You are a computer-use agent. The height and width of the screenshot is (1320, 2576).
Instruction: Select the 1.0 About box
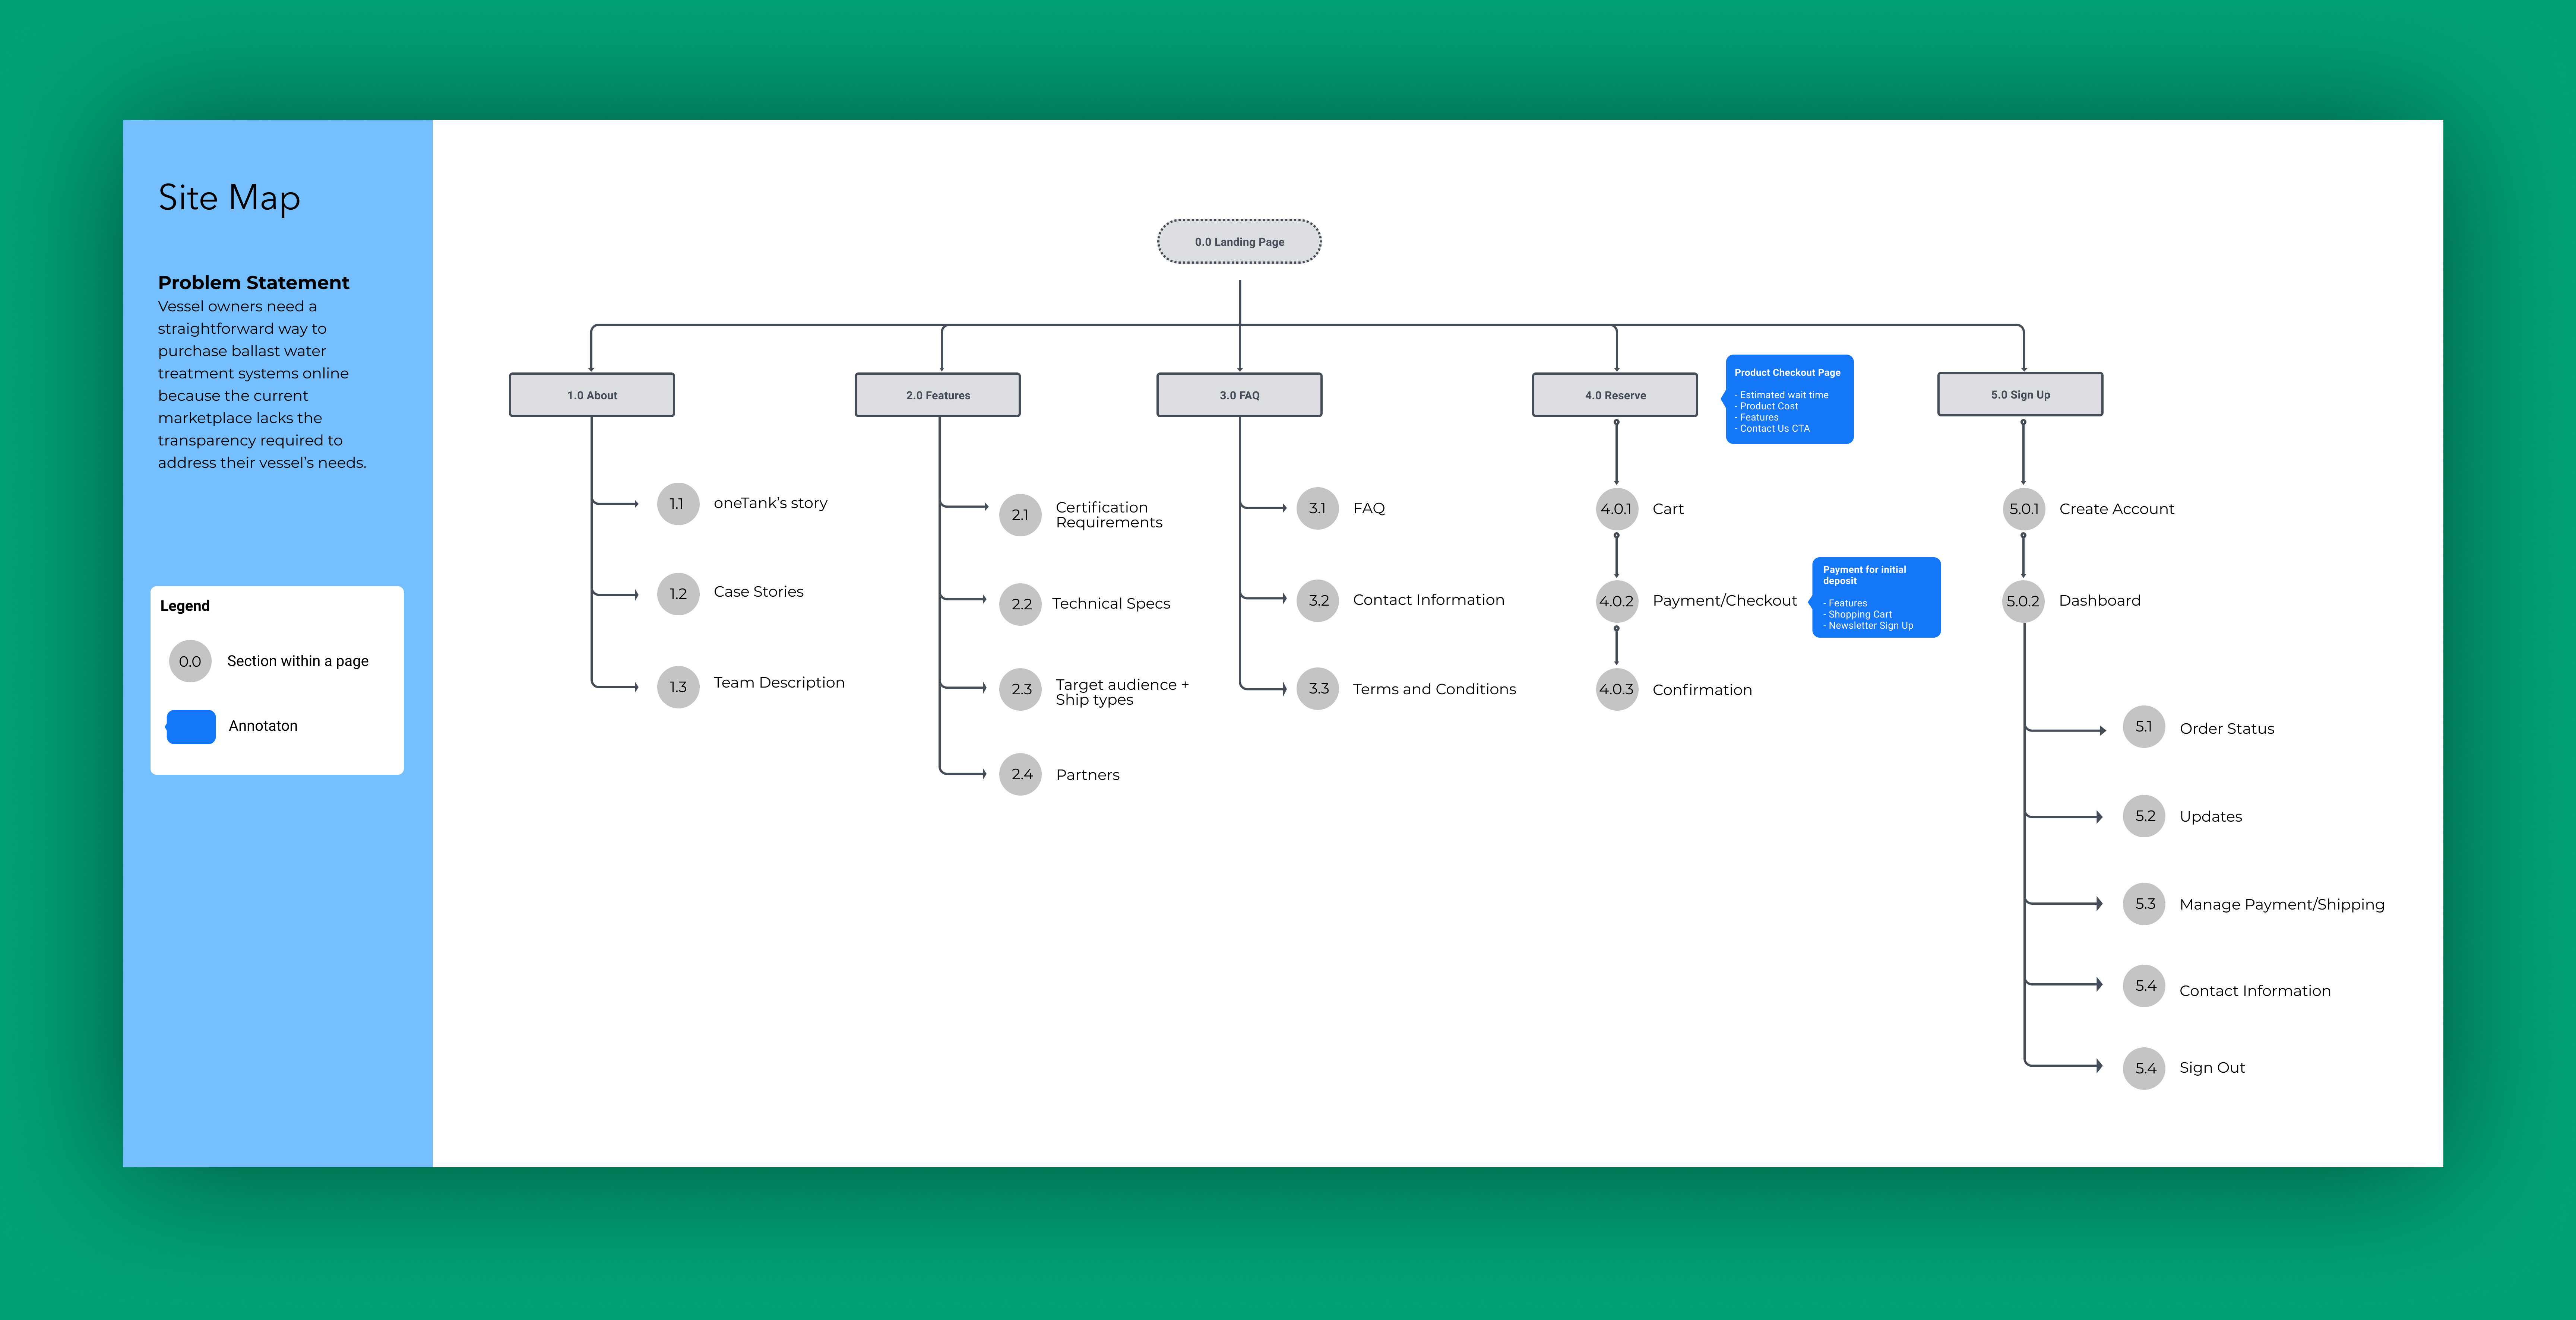click(592, 395)
